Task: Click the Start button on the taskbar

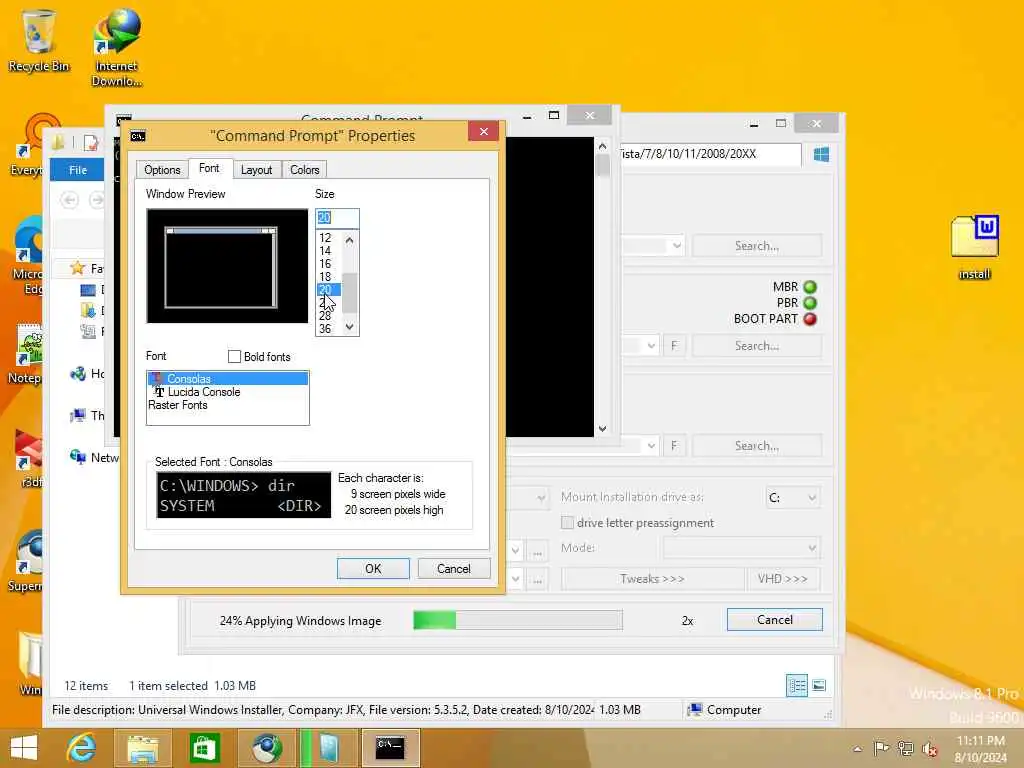Action: pos(24,748)
